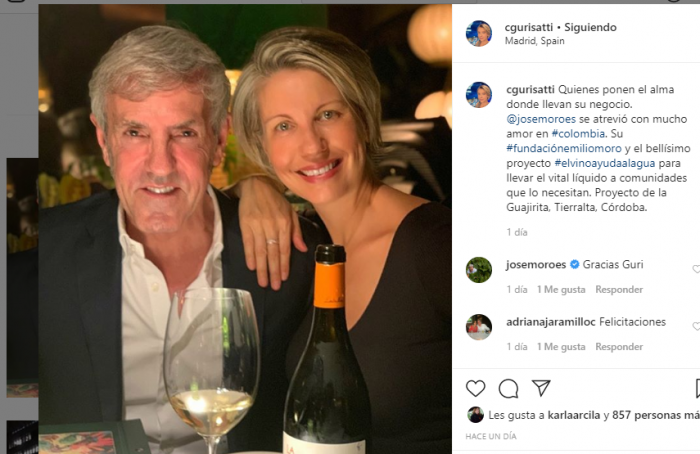Like the "Felicitaciones" comment heart
Image resolution: width=700 pixels, height=454 pixels.
pos(696,326)
